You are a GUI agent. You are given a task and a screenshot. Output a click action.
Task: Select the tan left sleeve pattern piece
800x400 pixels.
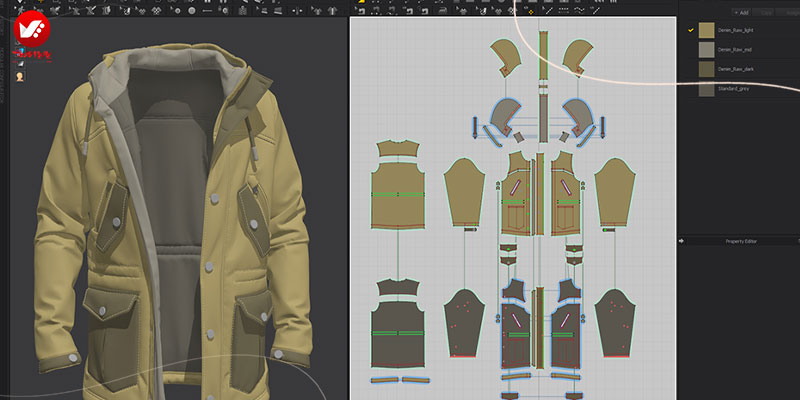pos(464,192)
